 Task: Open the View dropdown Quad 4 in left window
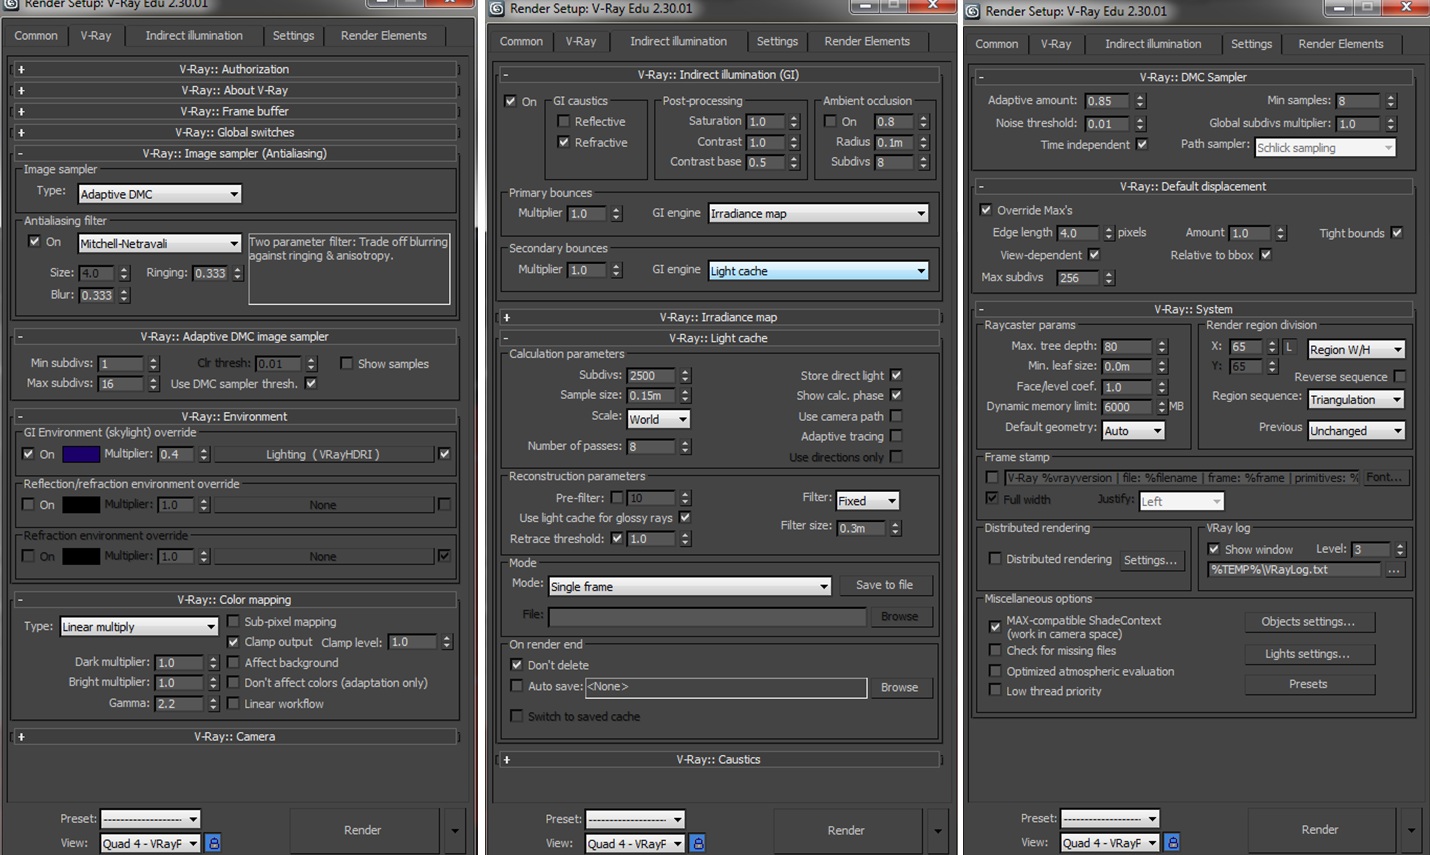(x=150, y=844)
